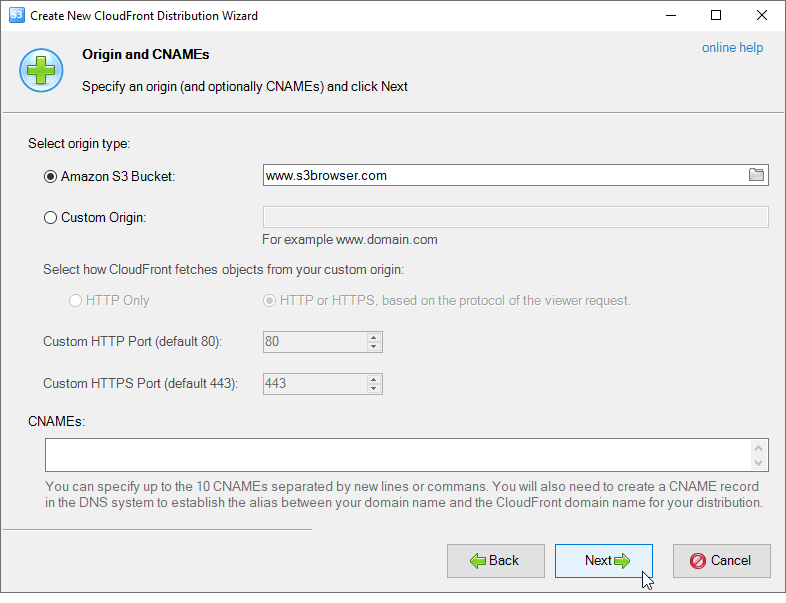Maximize the wizard window
This screenshot has width=786, height=603.
[716, 16]
